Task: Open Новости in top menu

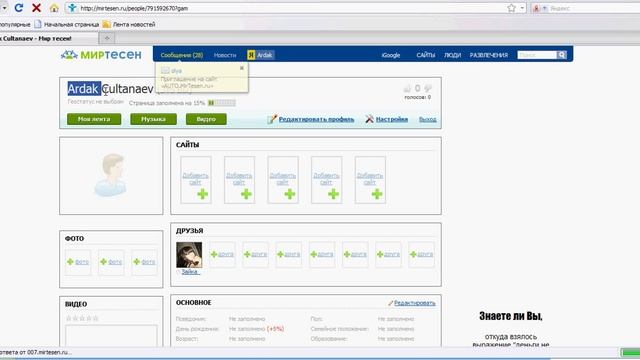Action: coord(225,55)
